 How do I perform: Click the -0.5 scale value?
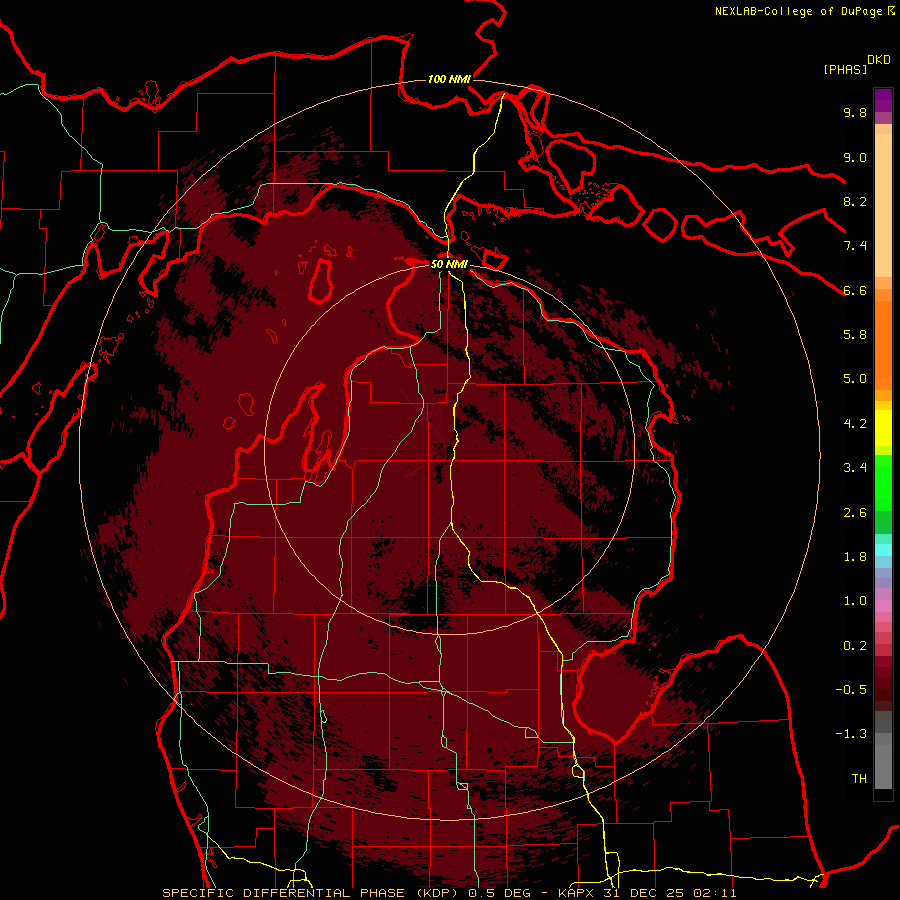click(x=851, y=690)
